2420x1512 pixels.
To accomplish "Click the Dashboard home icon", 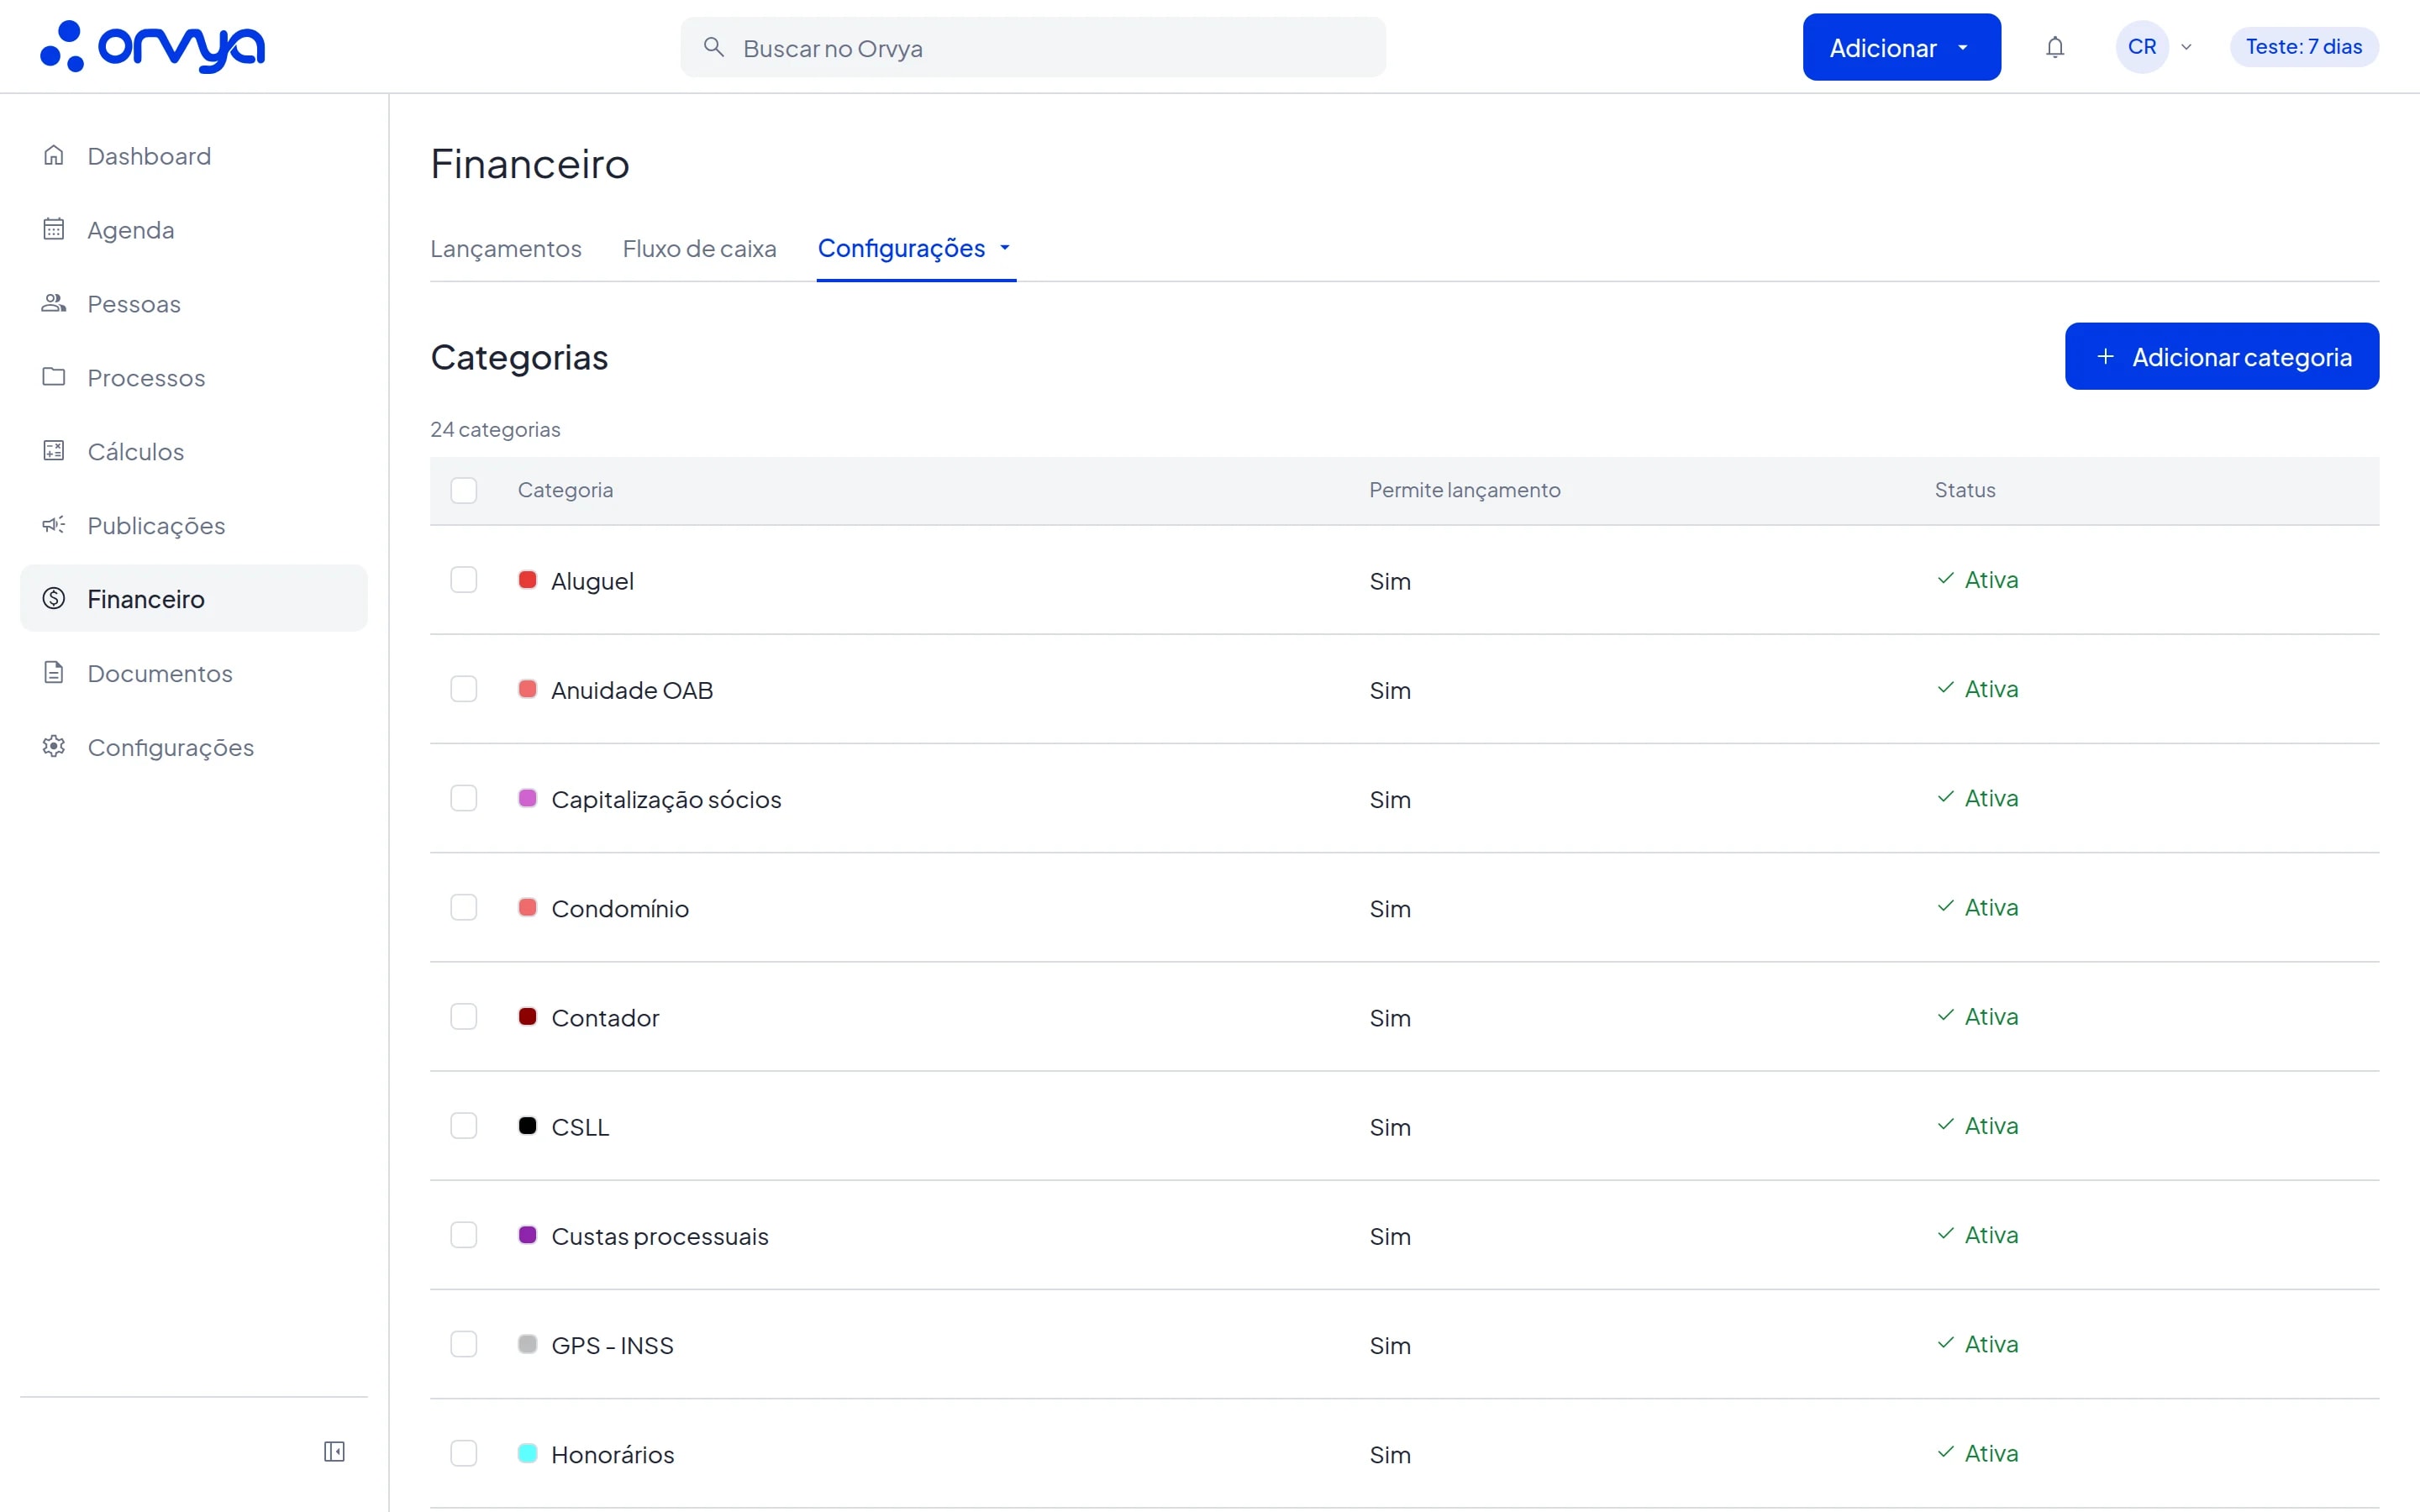I will coord(54,155).
